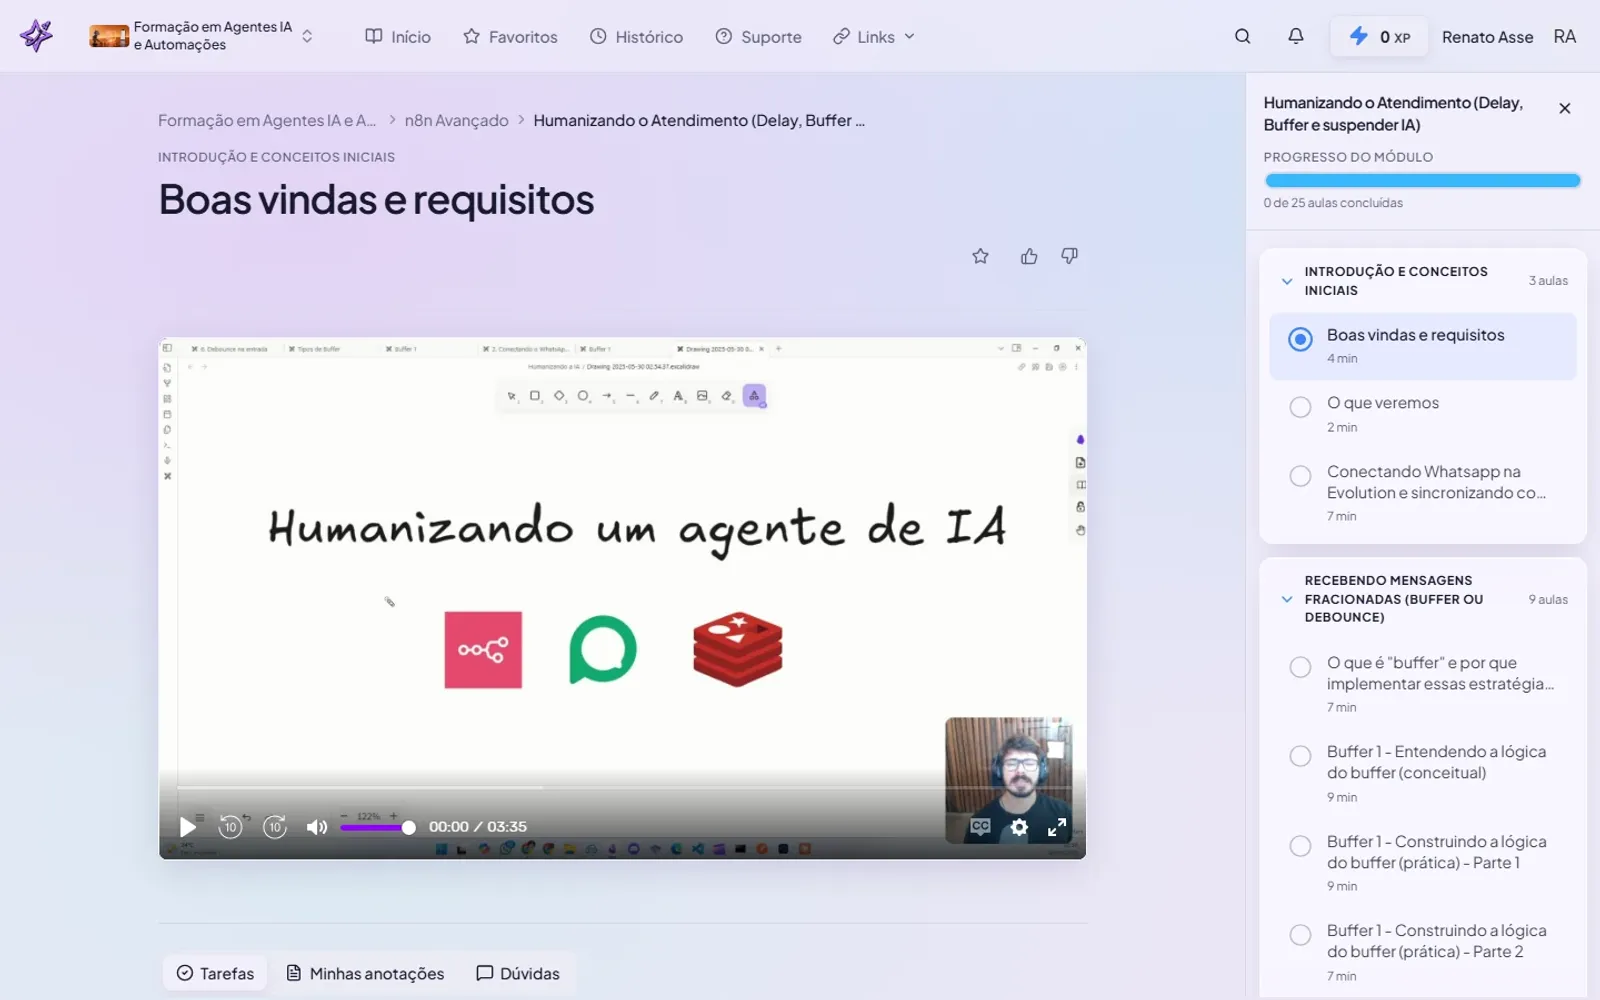Select the 'O que veremos' lesson radio
The image size is (1600, 1000).
1300,407
